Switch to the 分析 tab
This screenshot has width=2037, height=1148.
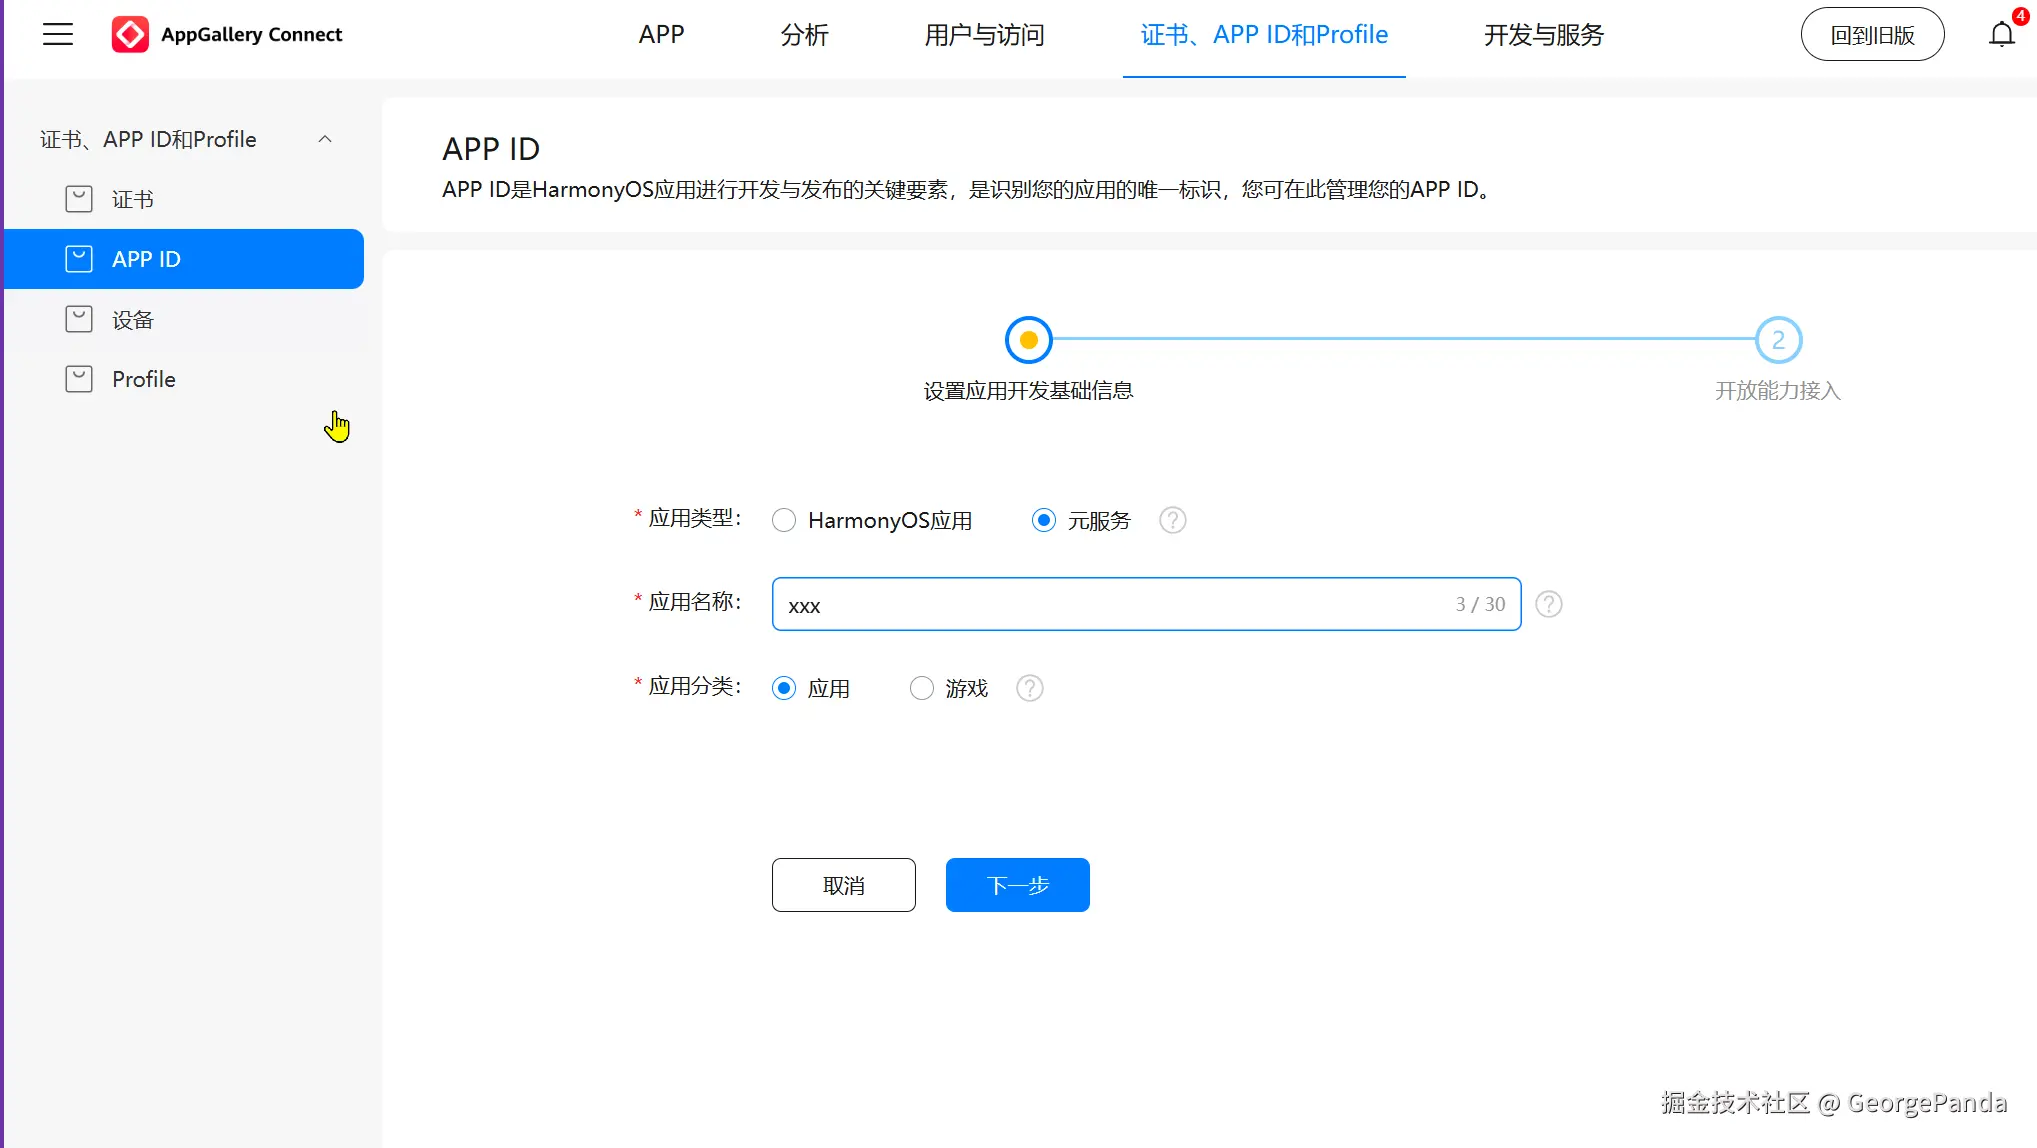803,34
